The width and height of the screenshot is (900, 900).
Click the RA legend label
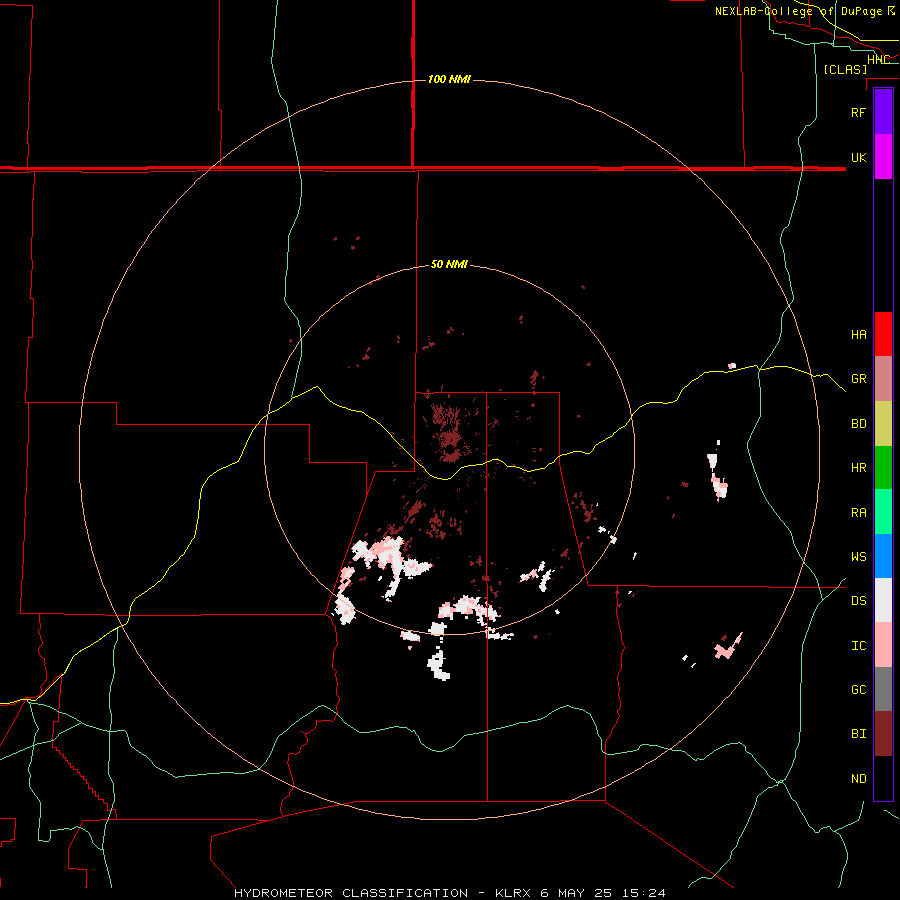pos(858,513)
